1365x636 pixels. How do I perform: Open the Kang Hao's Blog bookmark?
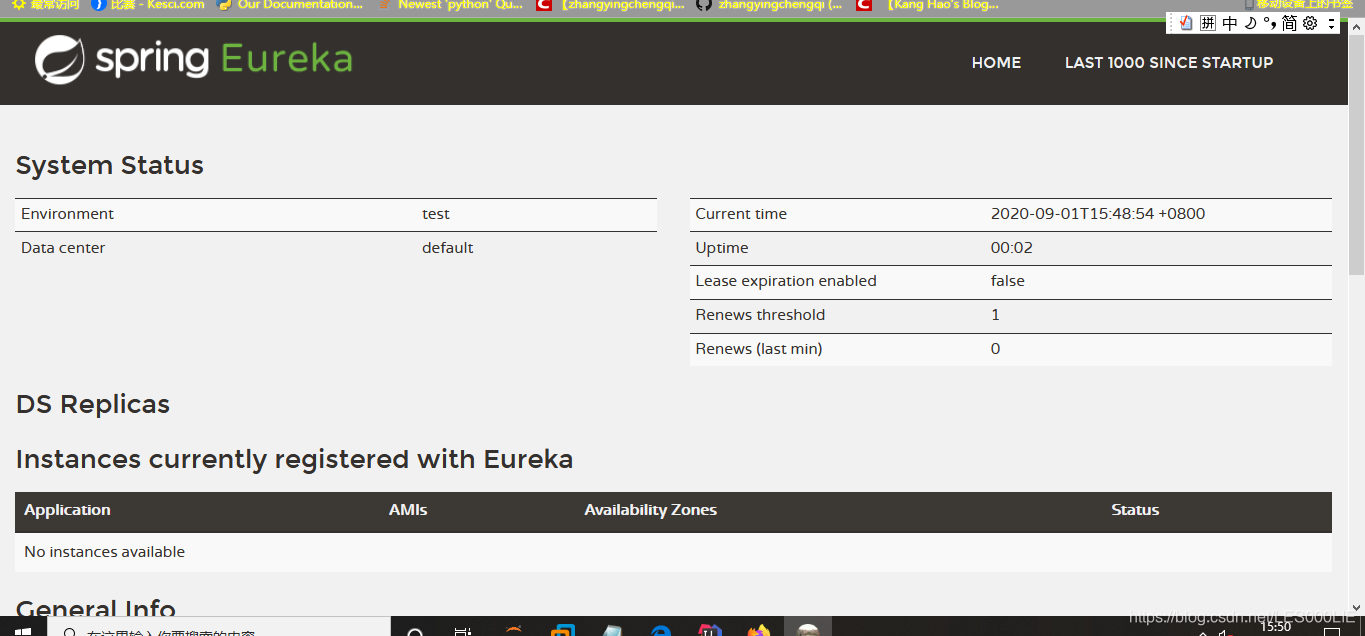coord(928,5)
